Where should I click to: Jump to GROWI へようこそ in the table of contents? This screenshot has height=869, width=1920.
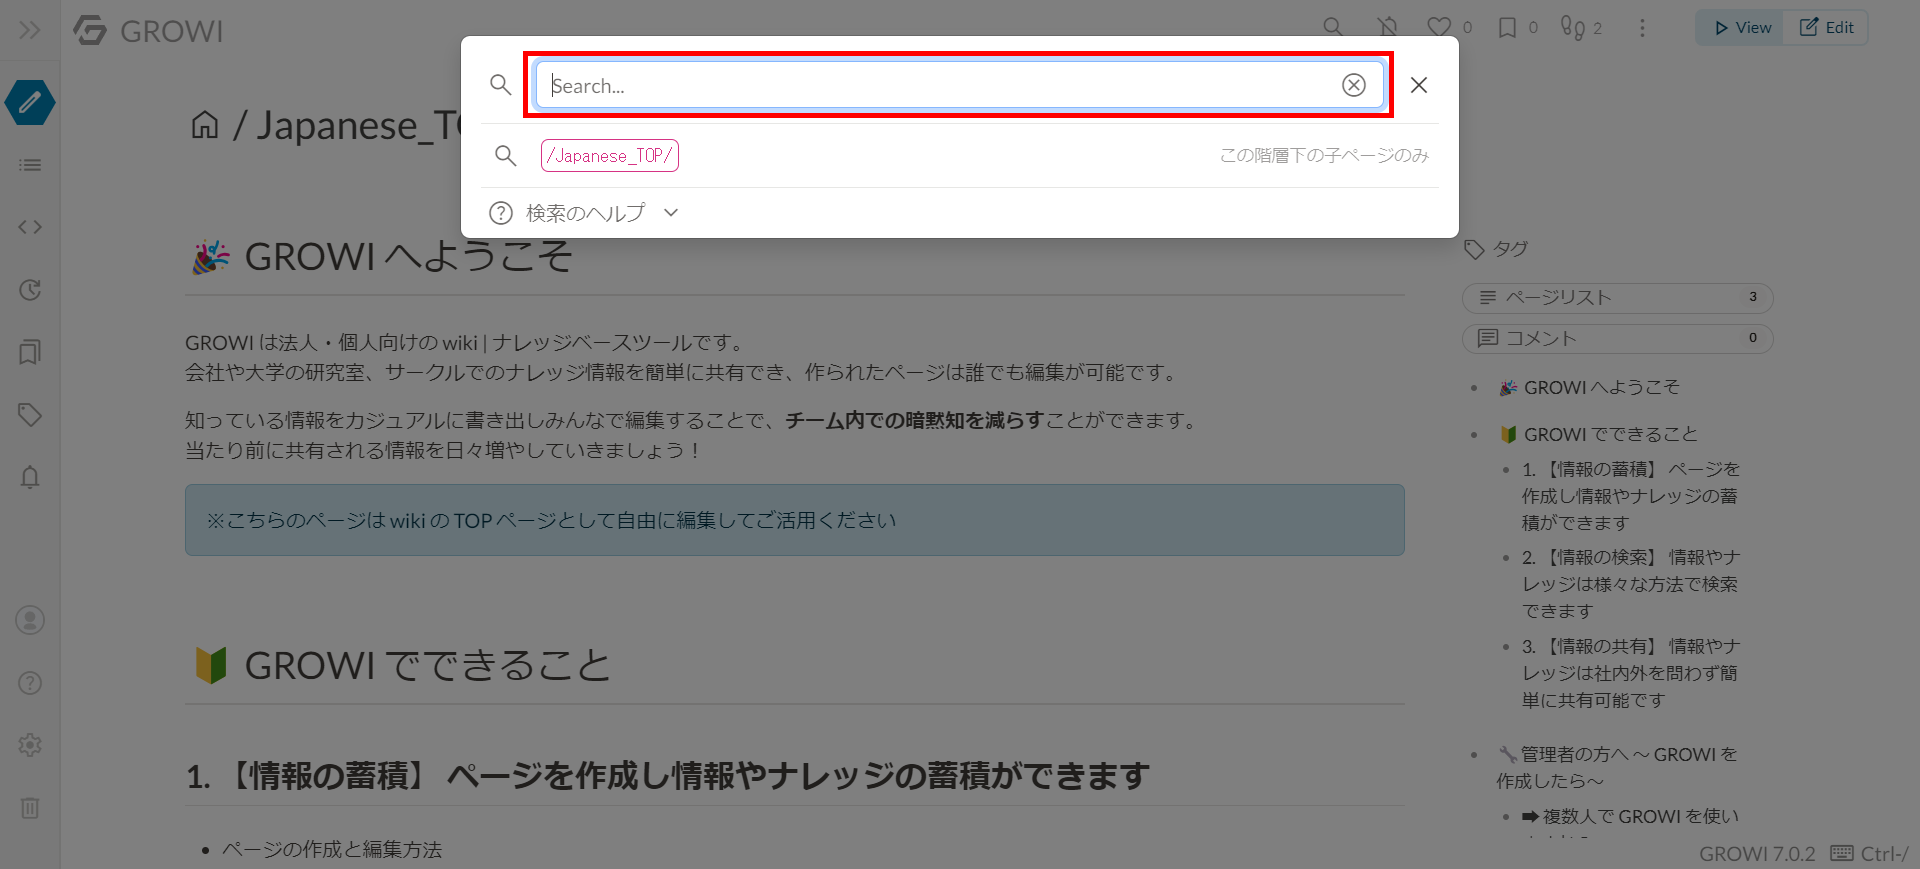tap(1589, 387)
